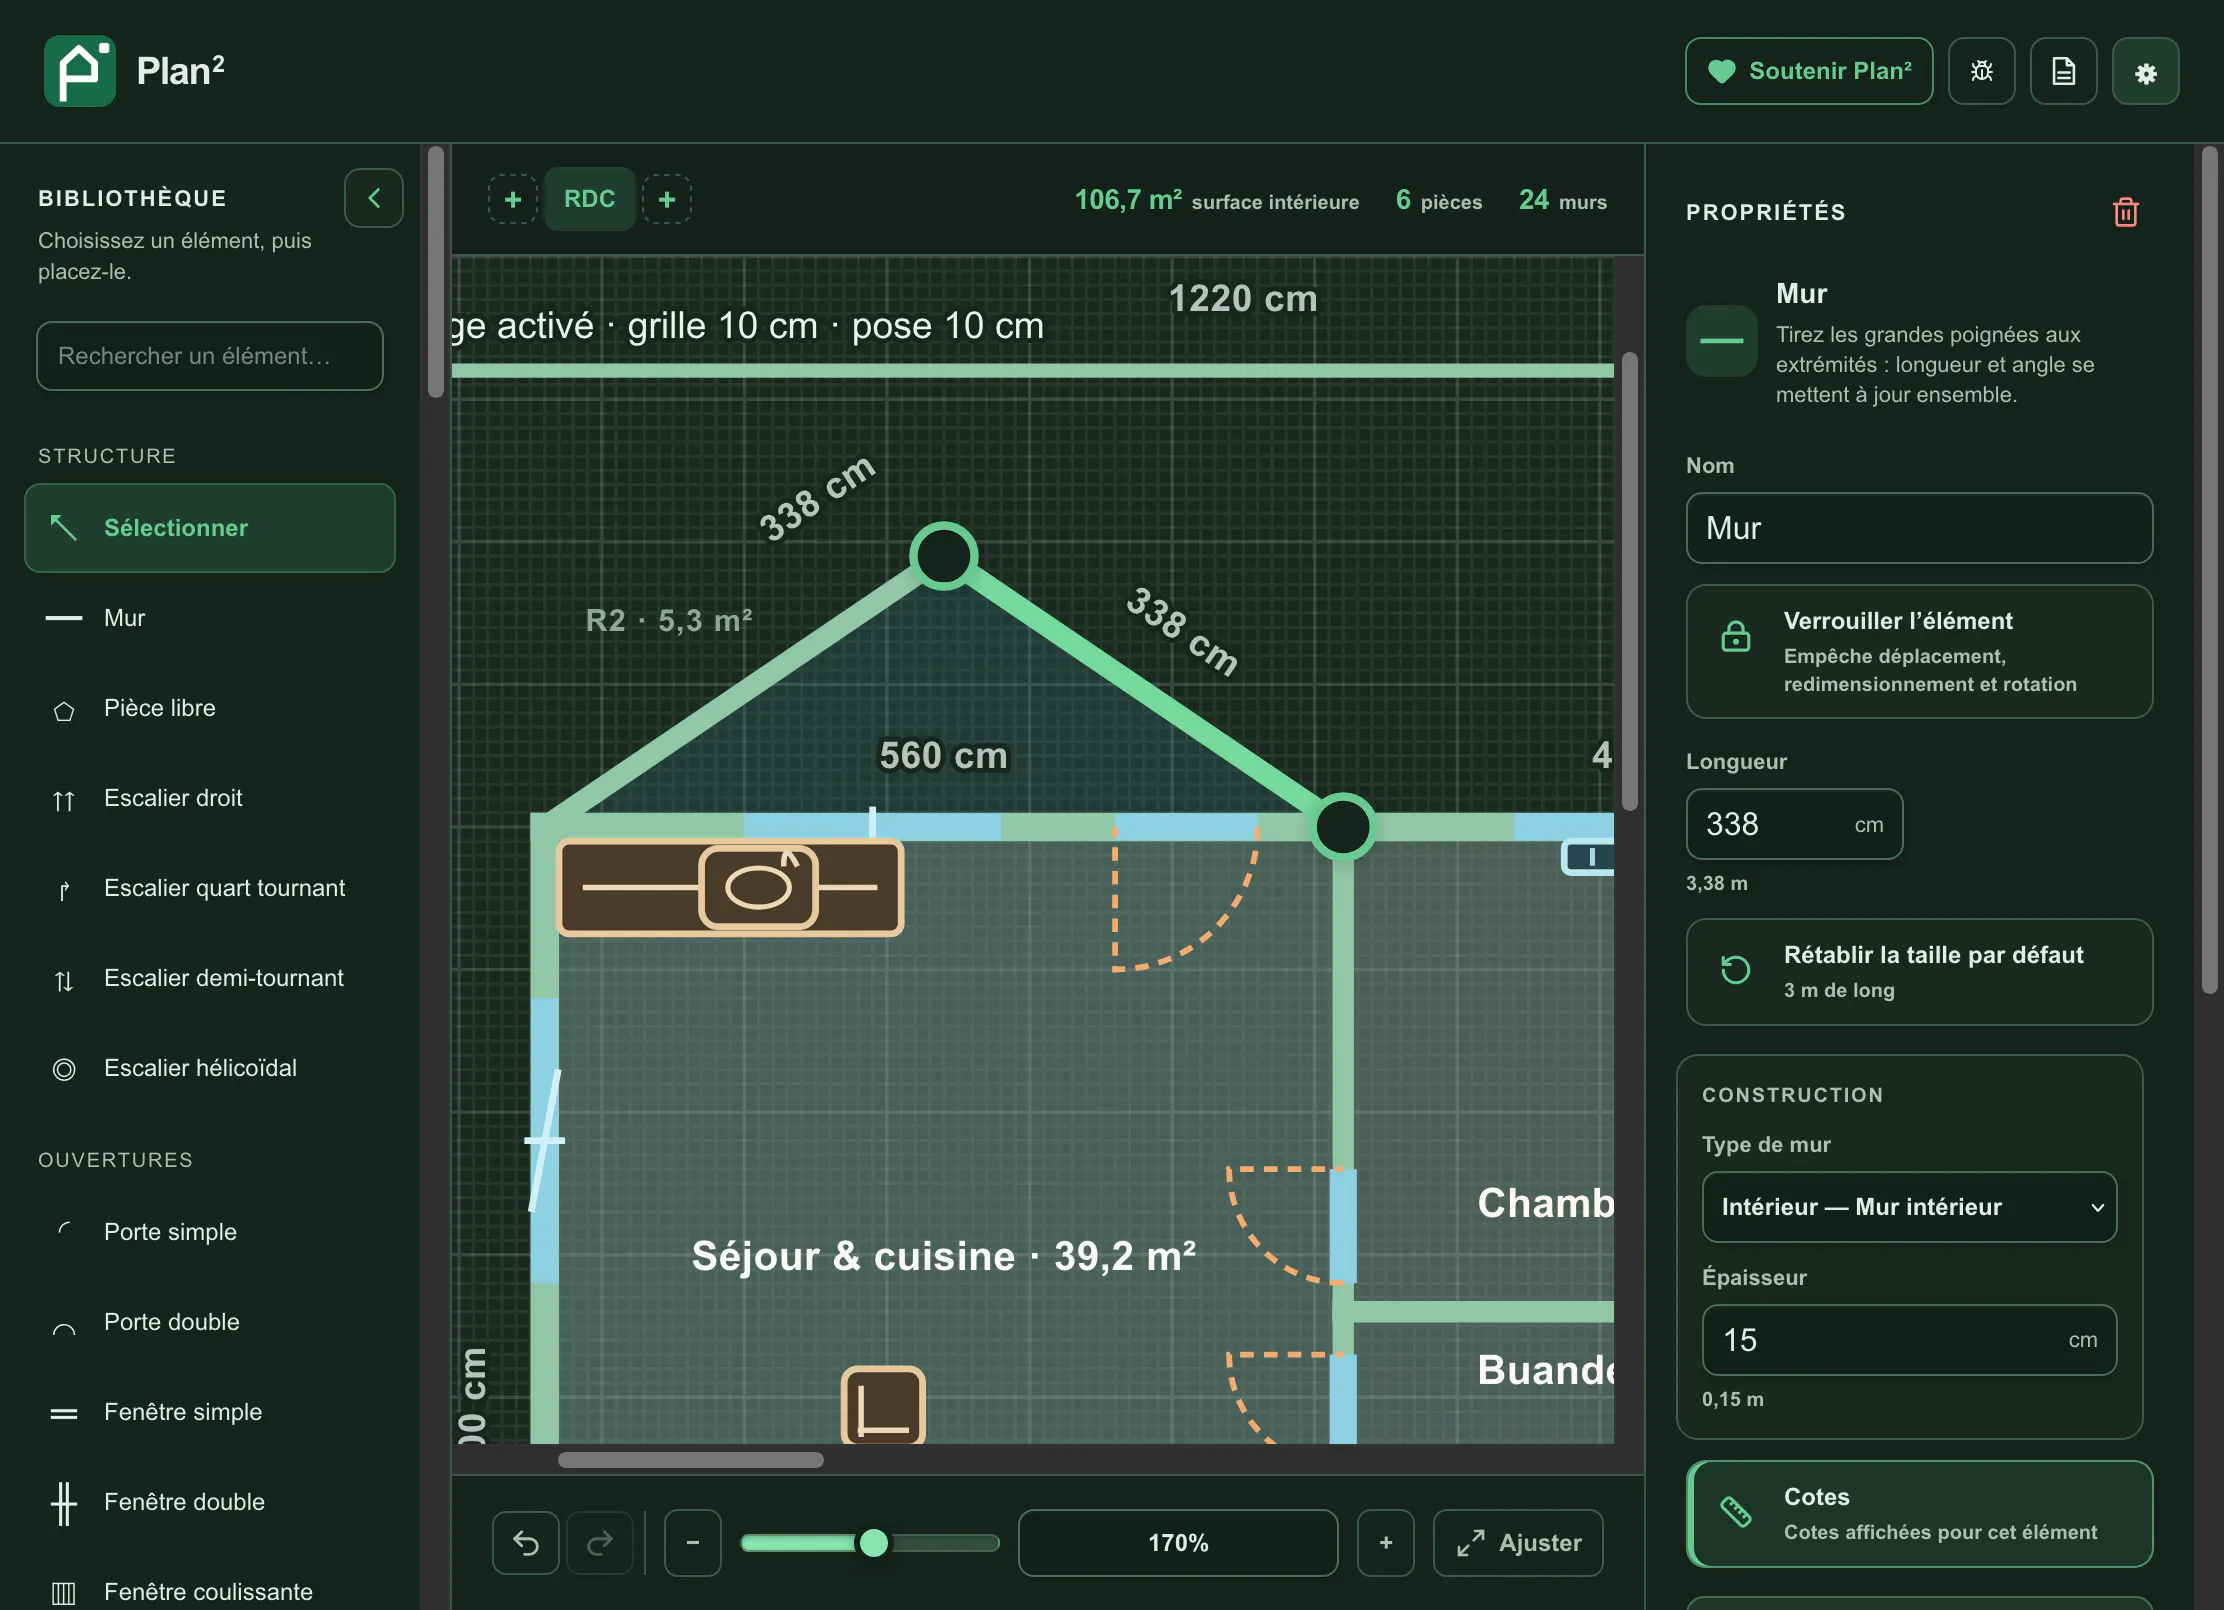Viewport: 2224px width, 1610px height.
Task: Click the 1220 cm dimension label
Action: pyautogui.click(x=1243, y=298)
